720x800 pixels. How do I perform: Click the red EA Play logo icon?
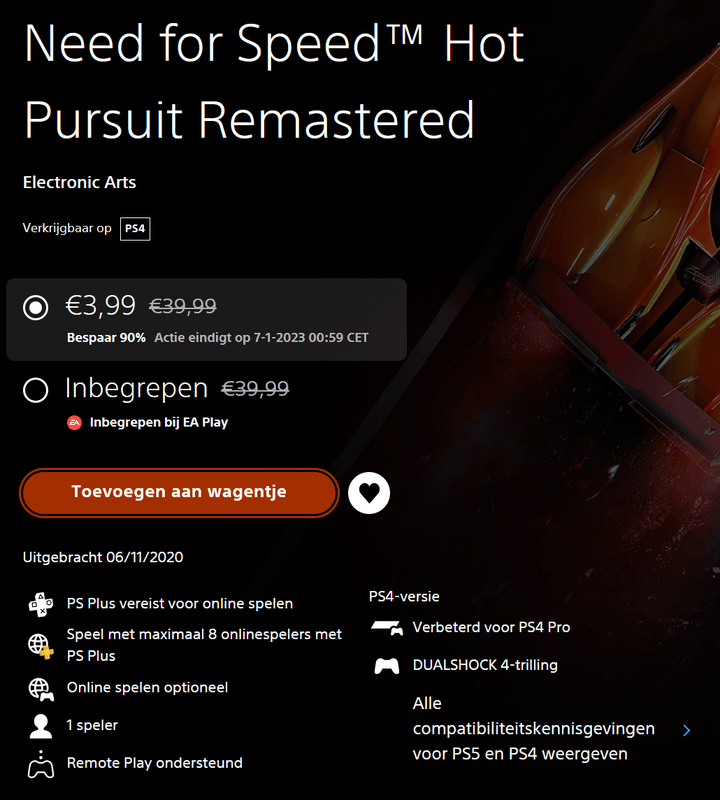coord(74,423)
